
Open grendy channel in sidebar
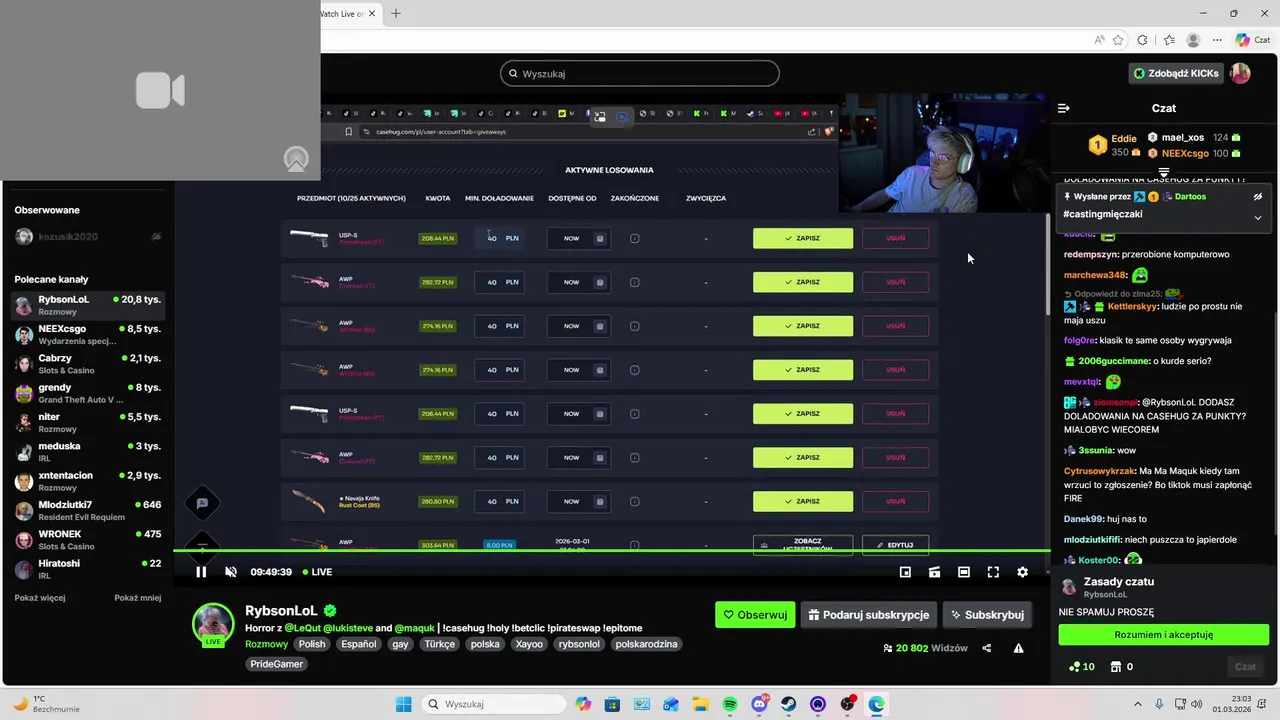(88, 393)
